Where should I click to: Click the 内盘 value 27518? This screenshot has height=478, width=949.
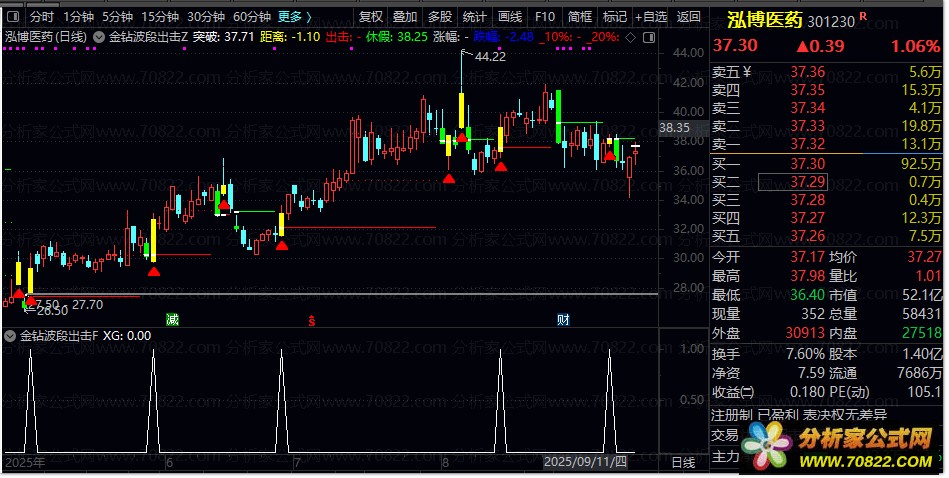[x=922, y=333]
